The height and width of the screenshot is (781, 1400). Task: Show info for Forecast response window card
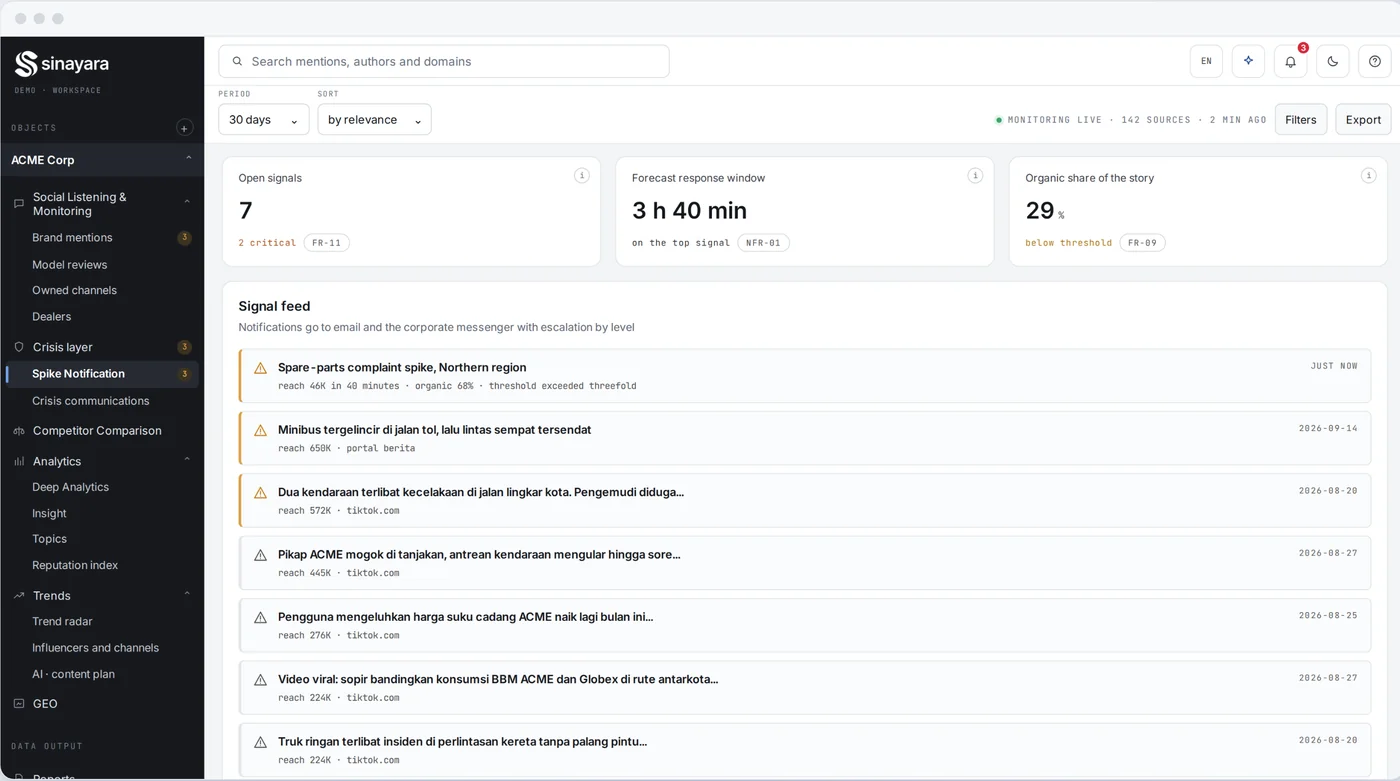(x=975, y=175)
